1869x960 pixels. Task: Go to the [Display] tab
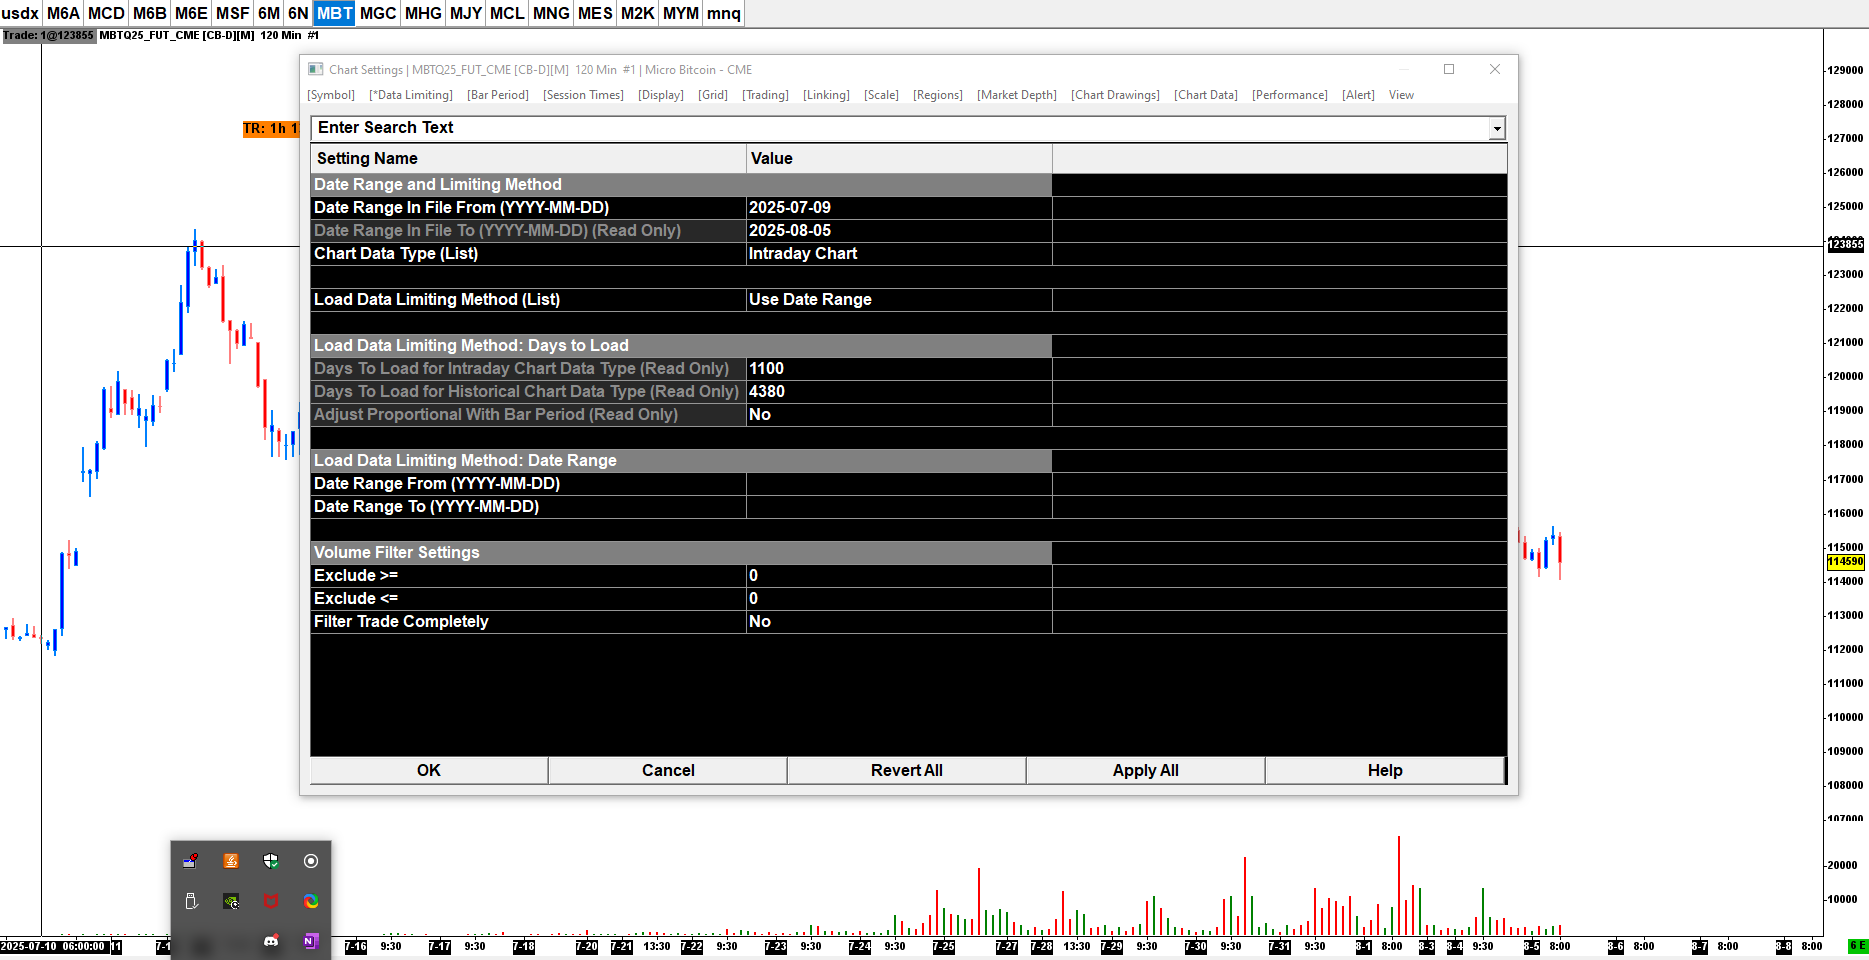coord(661,95)
